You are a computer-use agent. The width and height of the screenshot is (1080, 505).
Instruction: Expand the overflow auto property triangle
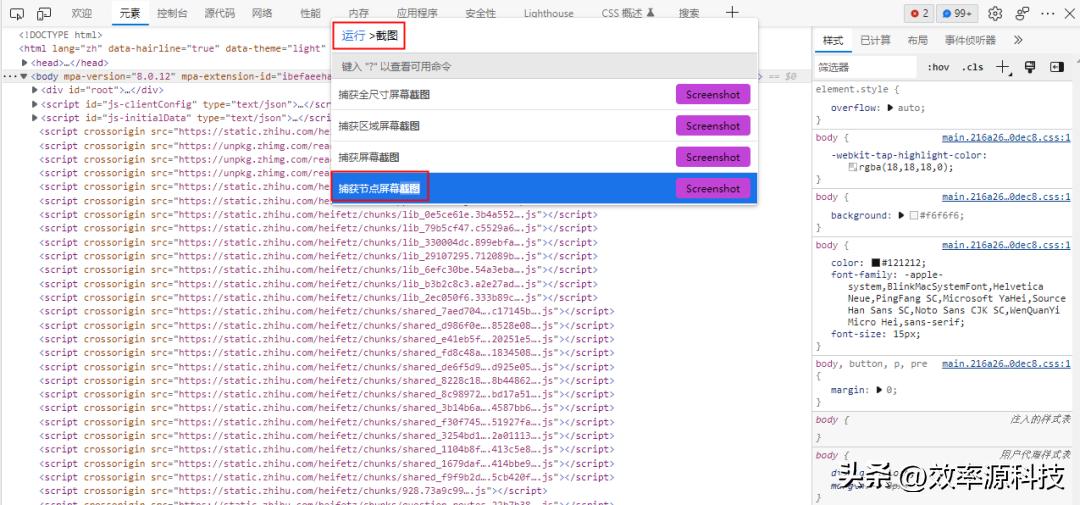891,108
